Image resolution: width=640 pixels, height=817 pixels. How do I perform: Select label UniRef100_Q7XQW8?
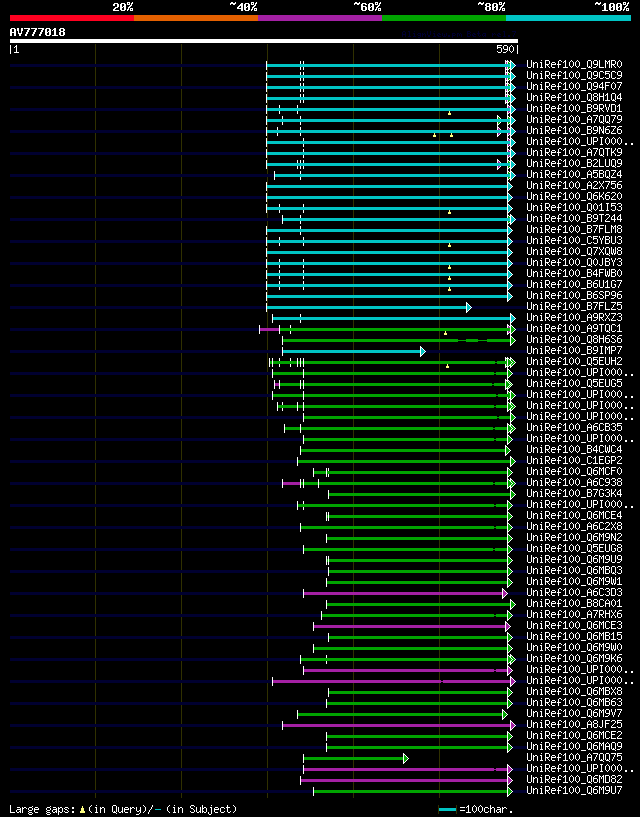pos(574,252)
